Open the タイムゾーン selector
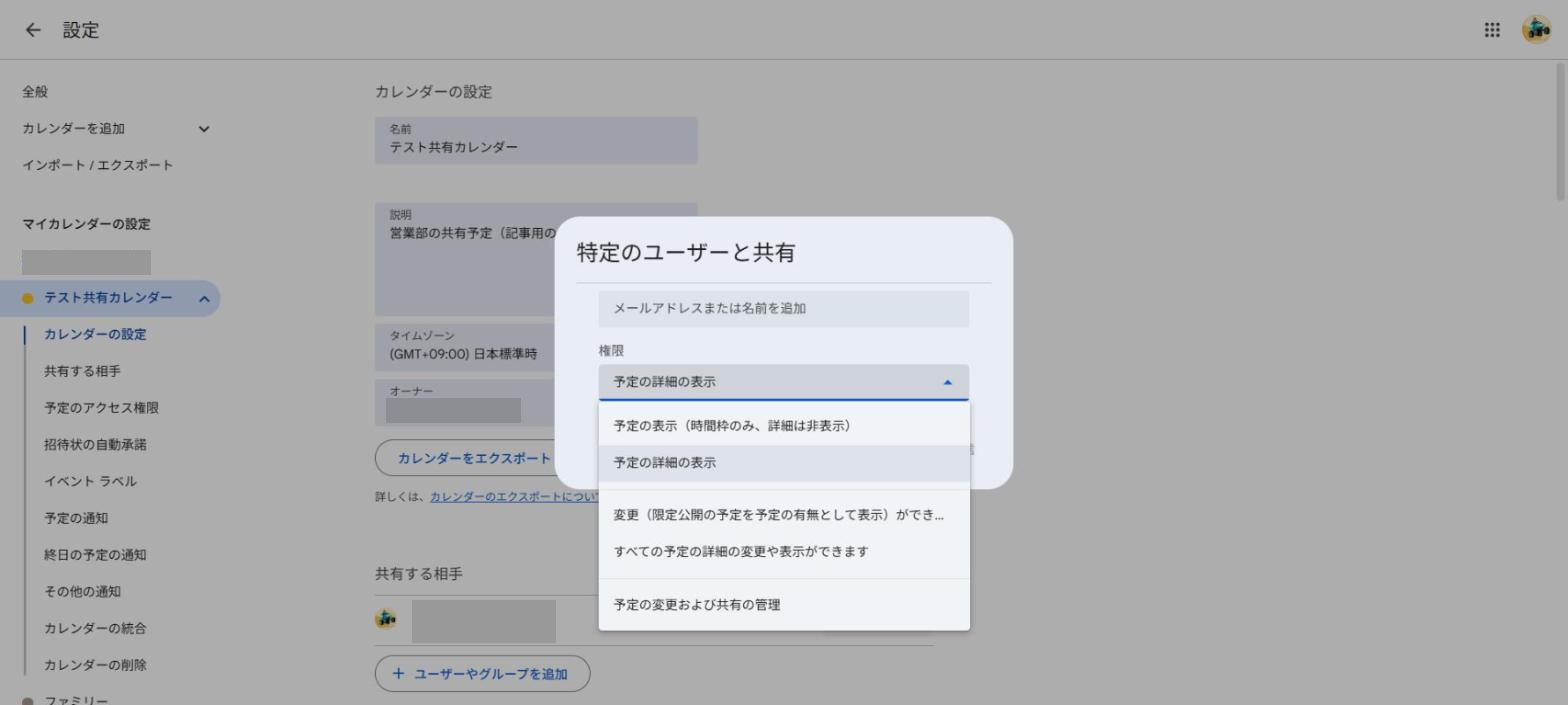Screen dimensions: 1568x705 (466, 347)
